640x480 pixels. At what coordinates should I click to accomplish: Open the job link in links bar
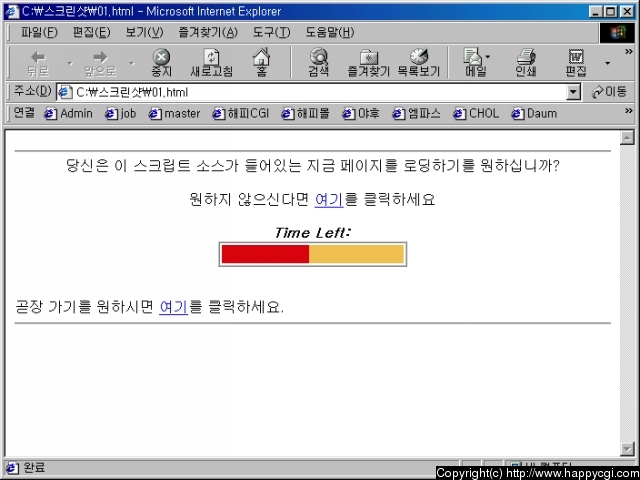click(x=120, y=113)
